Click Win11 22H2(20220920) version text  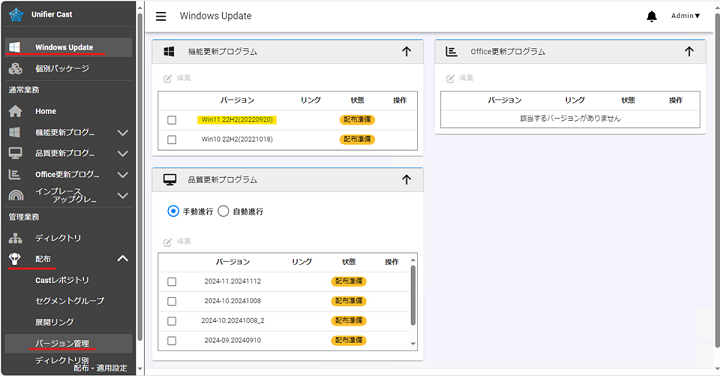(237, 120)
